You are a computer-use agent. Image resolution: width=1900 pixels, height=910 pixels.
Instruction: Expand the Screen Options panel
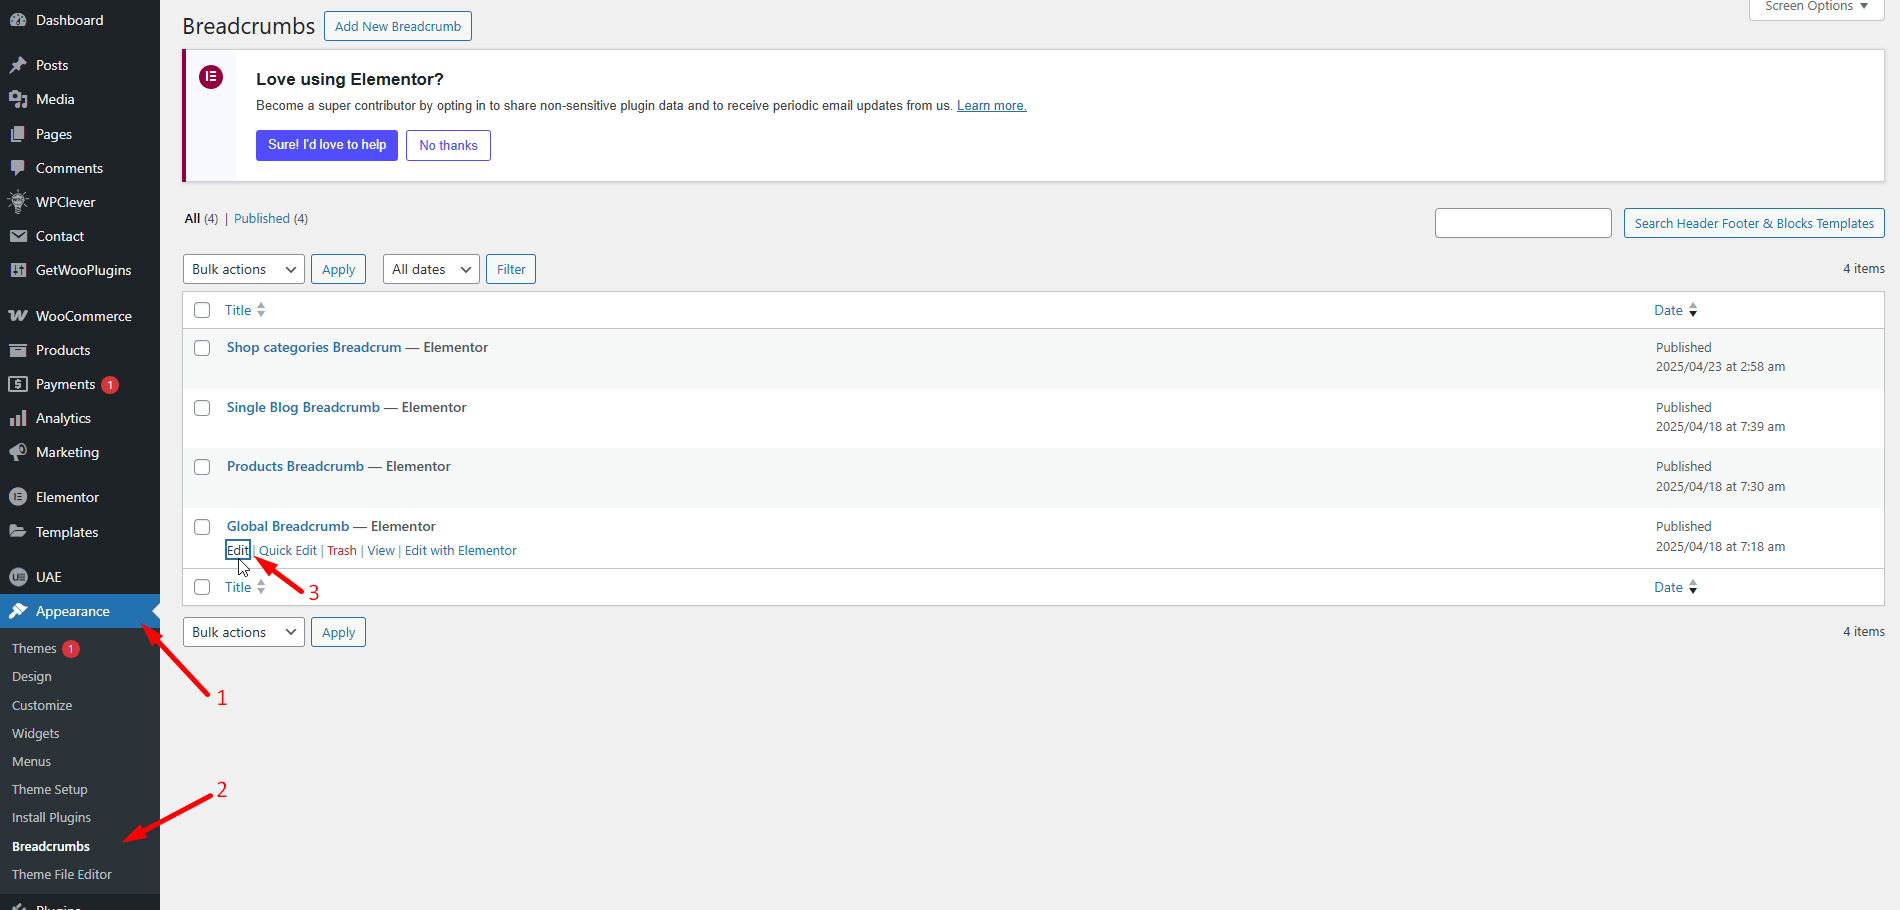(1816, 7)
